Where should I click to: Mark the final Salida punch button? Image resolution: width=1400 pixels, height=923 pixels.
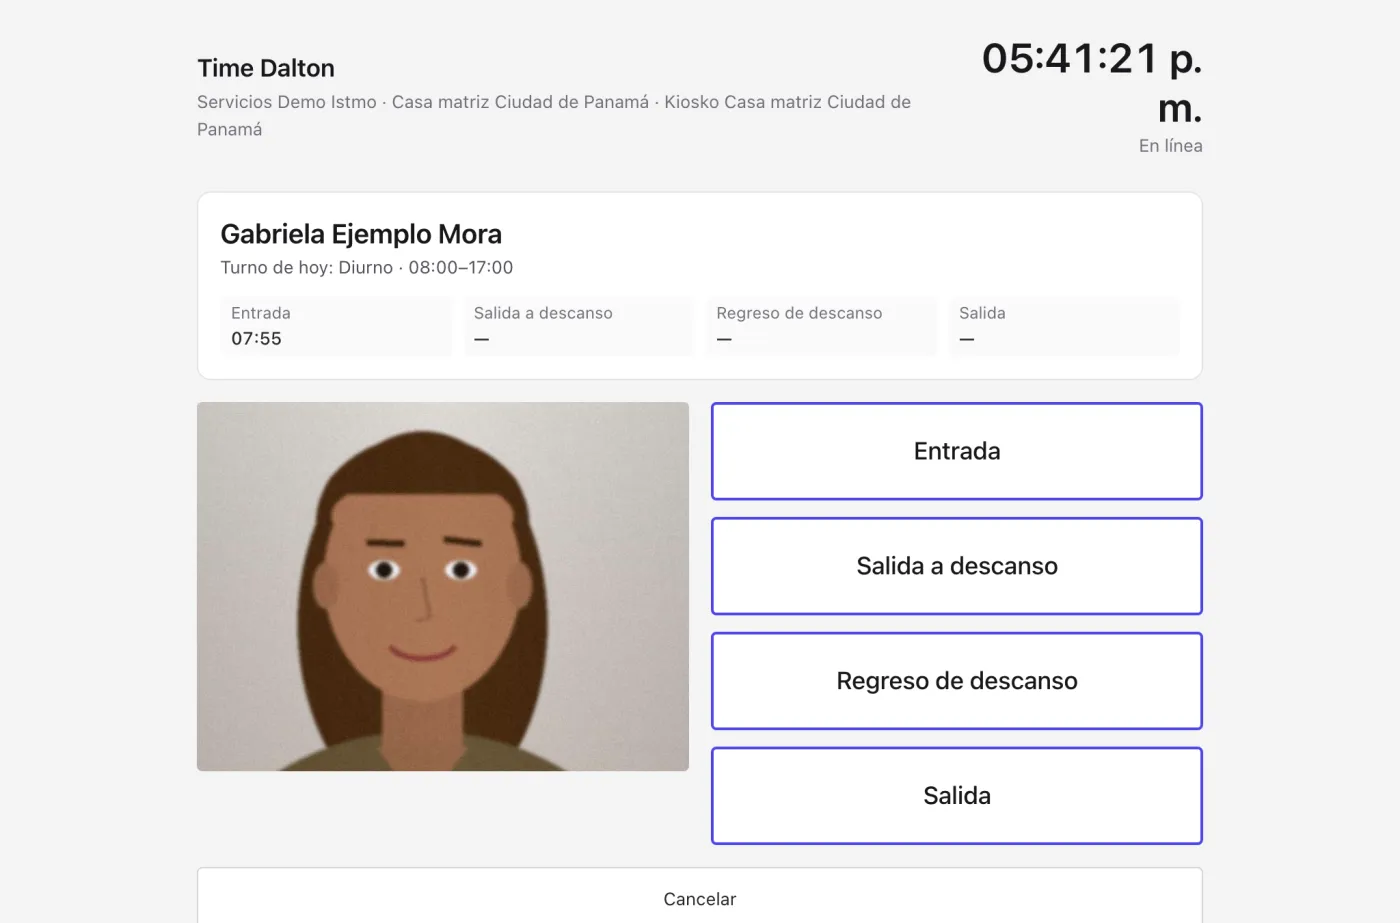click(956, 796)
